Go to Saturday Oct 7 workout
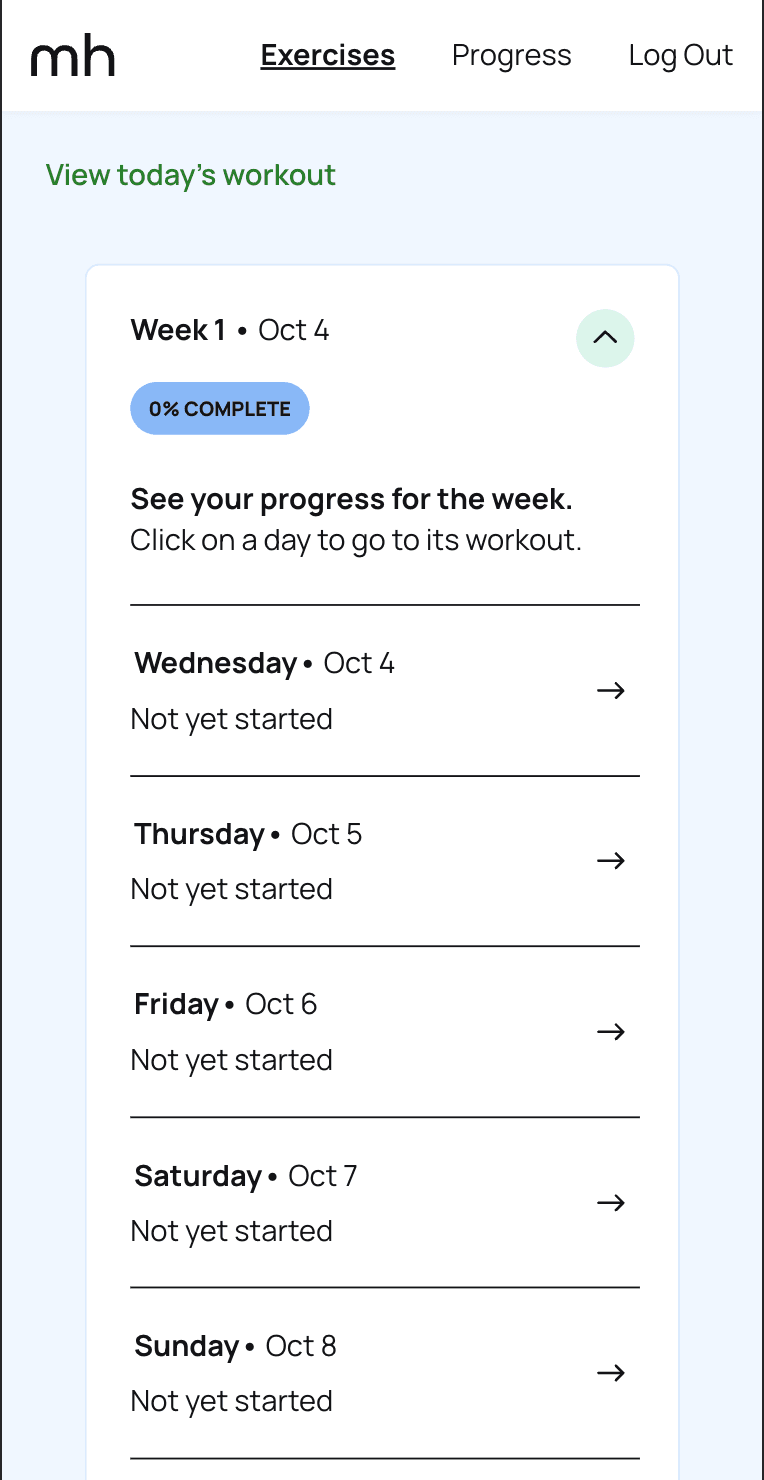This screenshot has height=1480, width=764. pos(245,1176)
